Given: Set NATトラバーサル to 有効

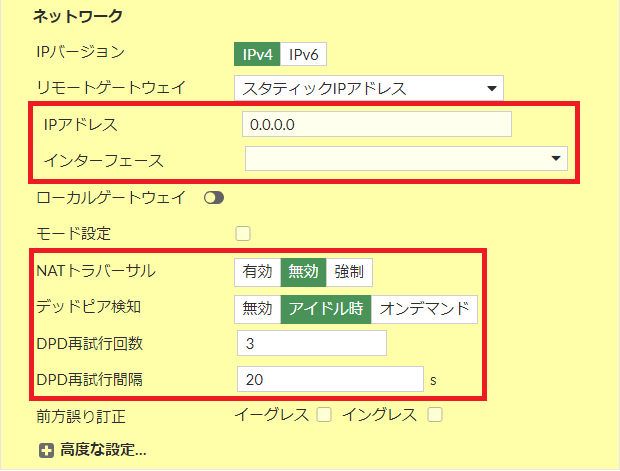Looking at the screenshot, I should [x=257, y=272].
